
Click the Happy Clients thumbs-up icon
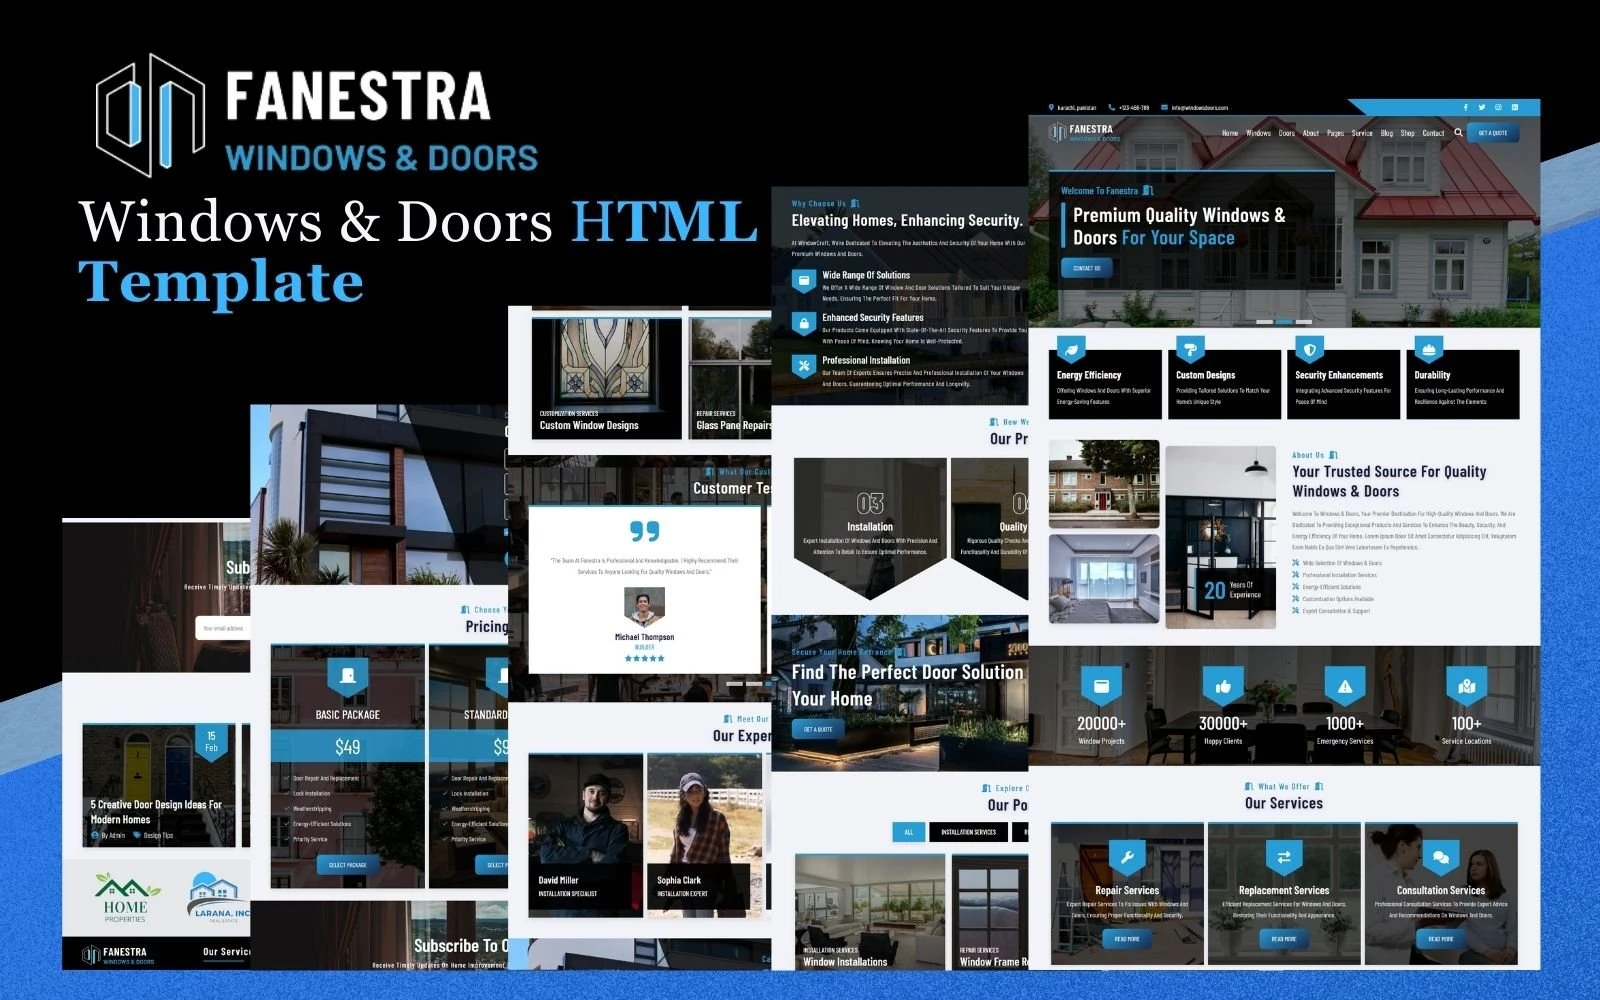tap(1223, 687)
